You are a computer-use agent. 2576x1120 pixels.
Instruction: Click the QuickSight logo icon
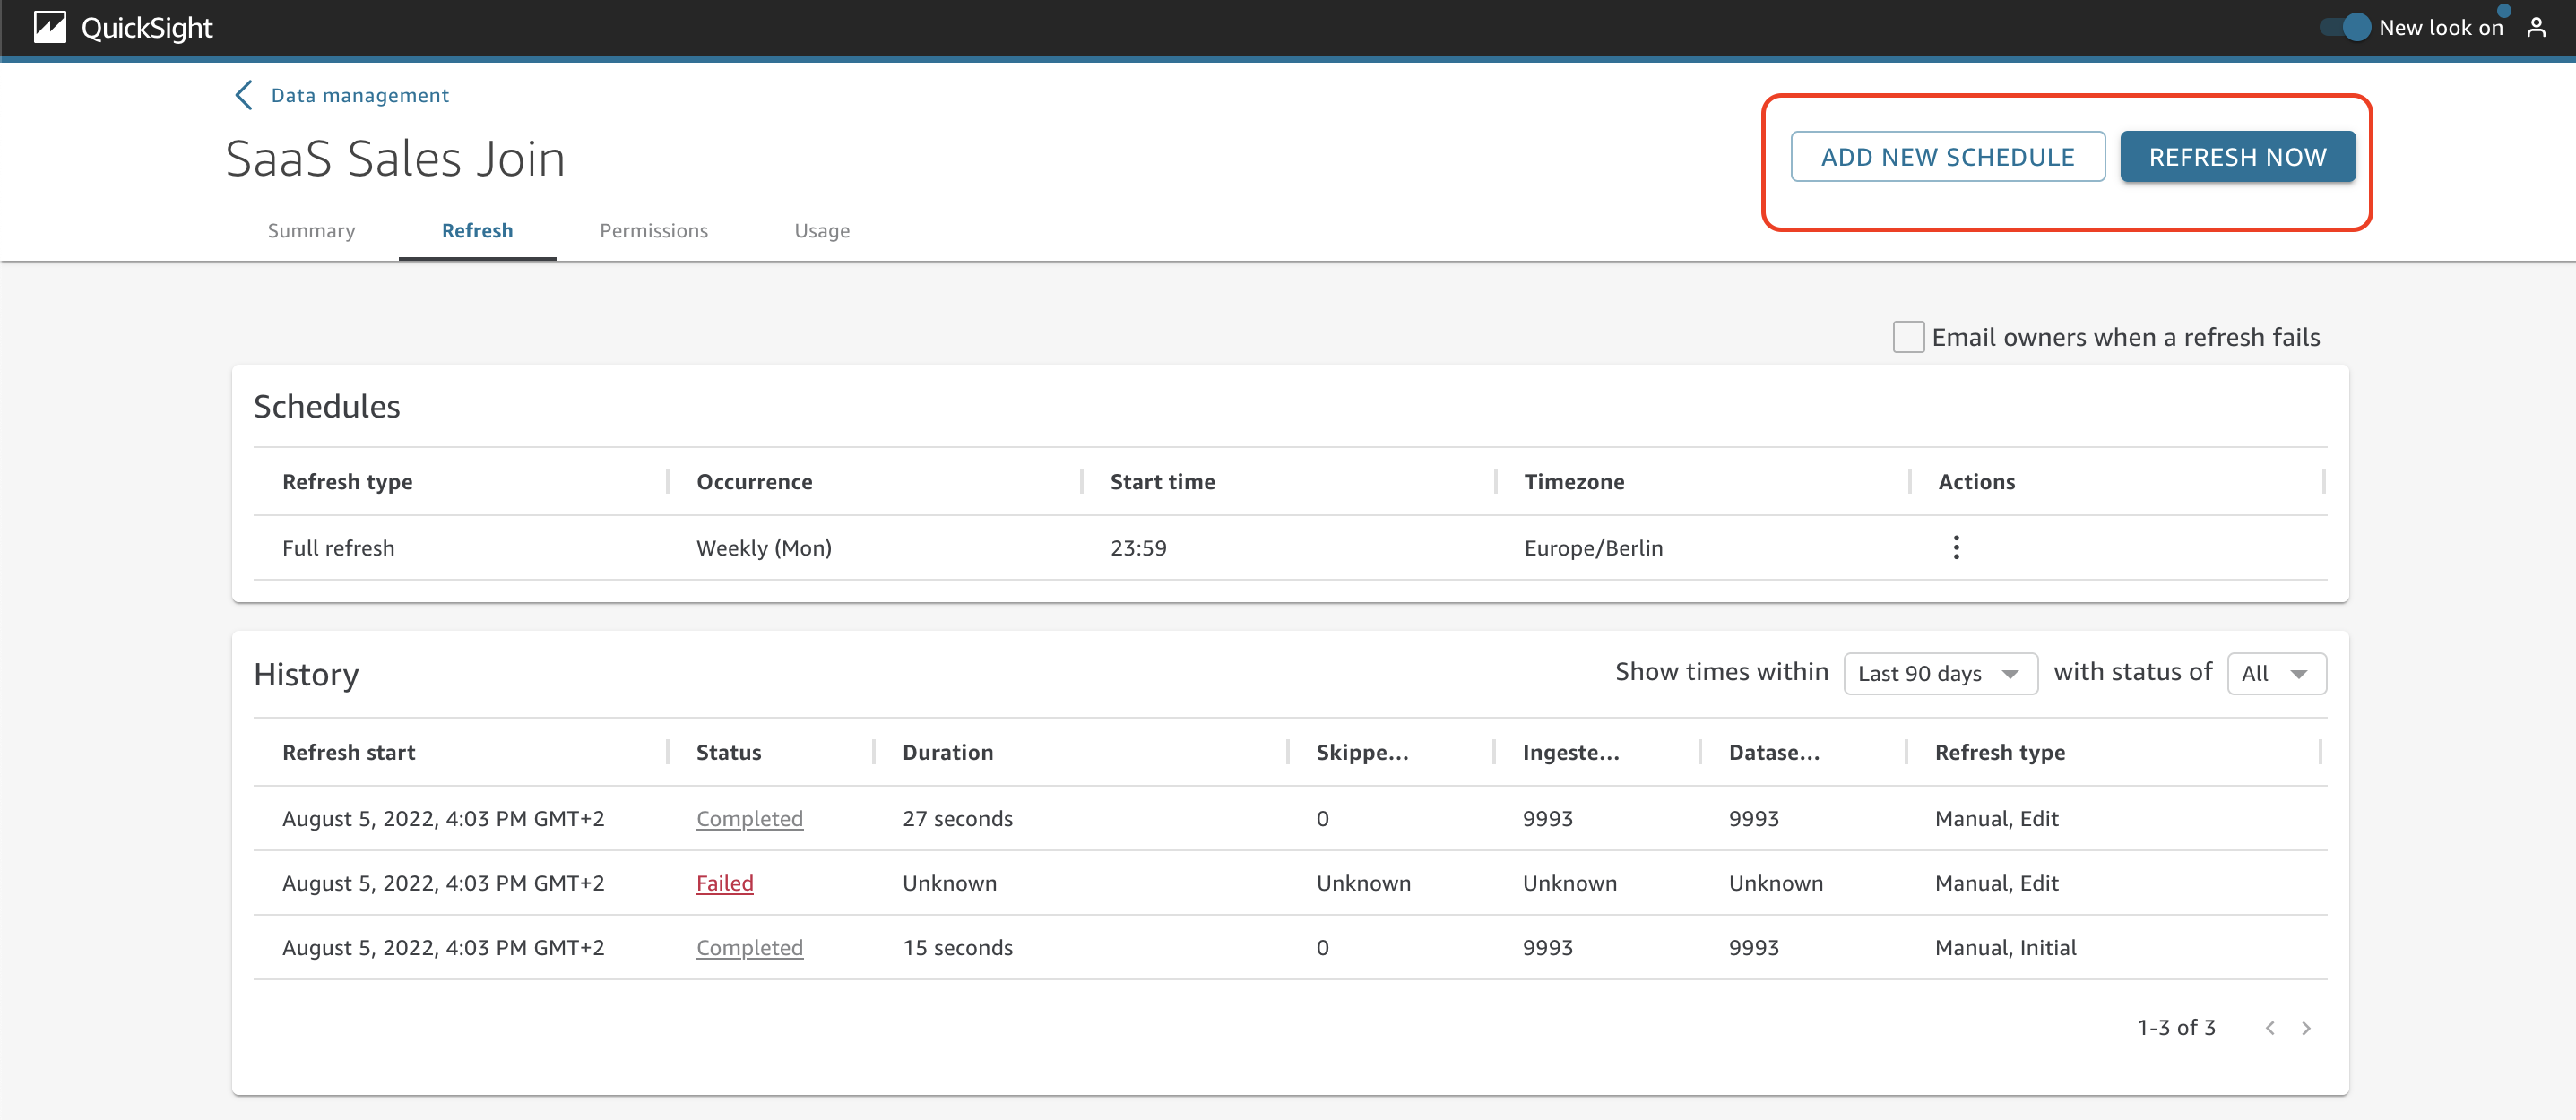pos(49,27)
